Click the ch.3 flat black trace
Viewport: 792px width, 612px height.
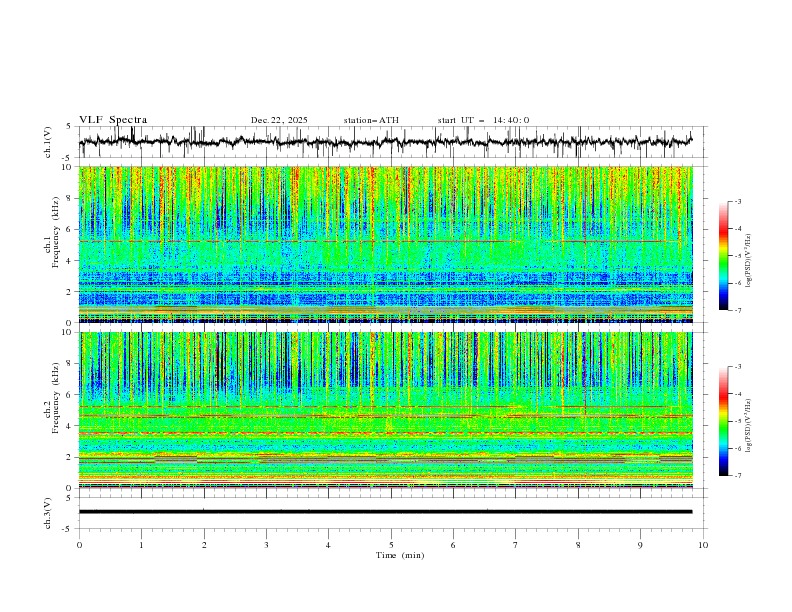click(x=385, y=512)
